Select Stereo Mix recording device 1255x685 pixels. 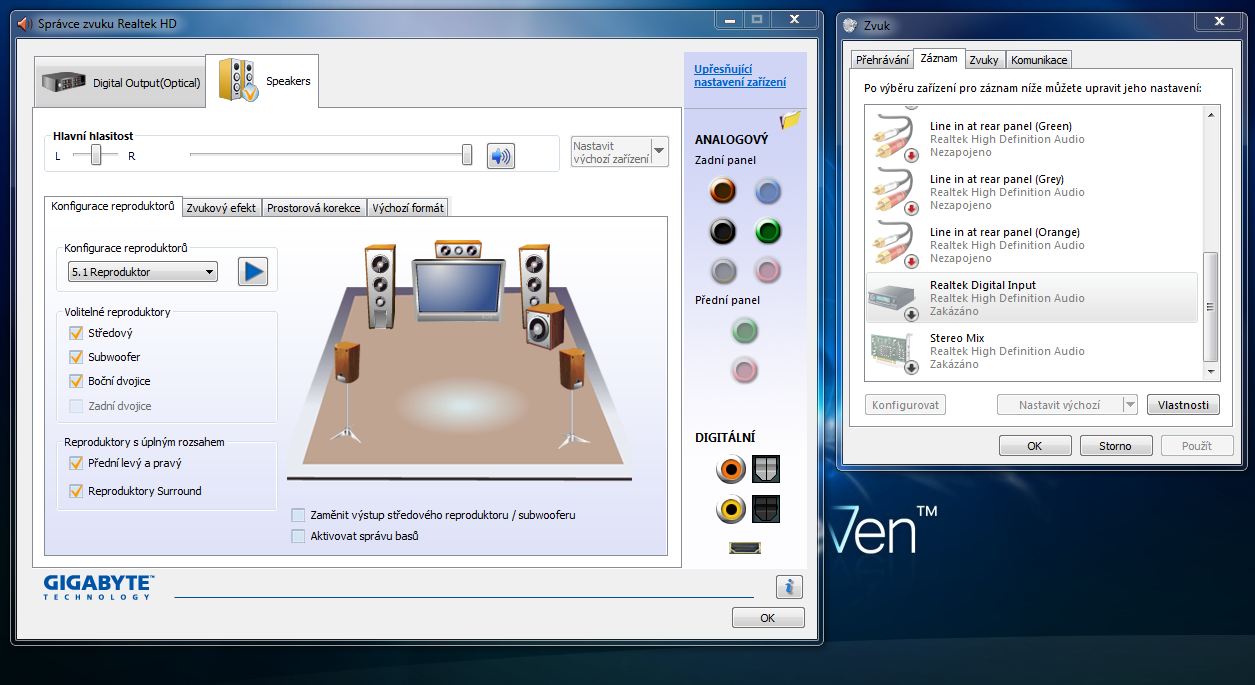1032,351
